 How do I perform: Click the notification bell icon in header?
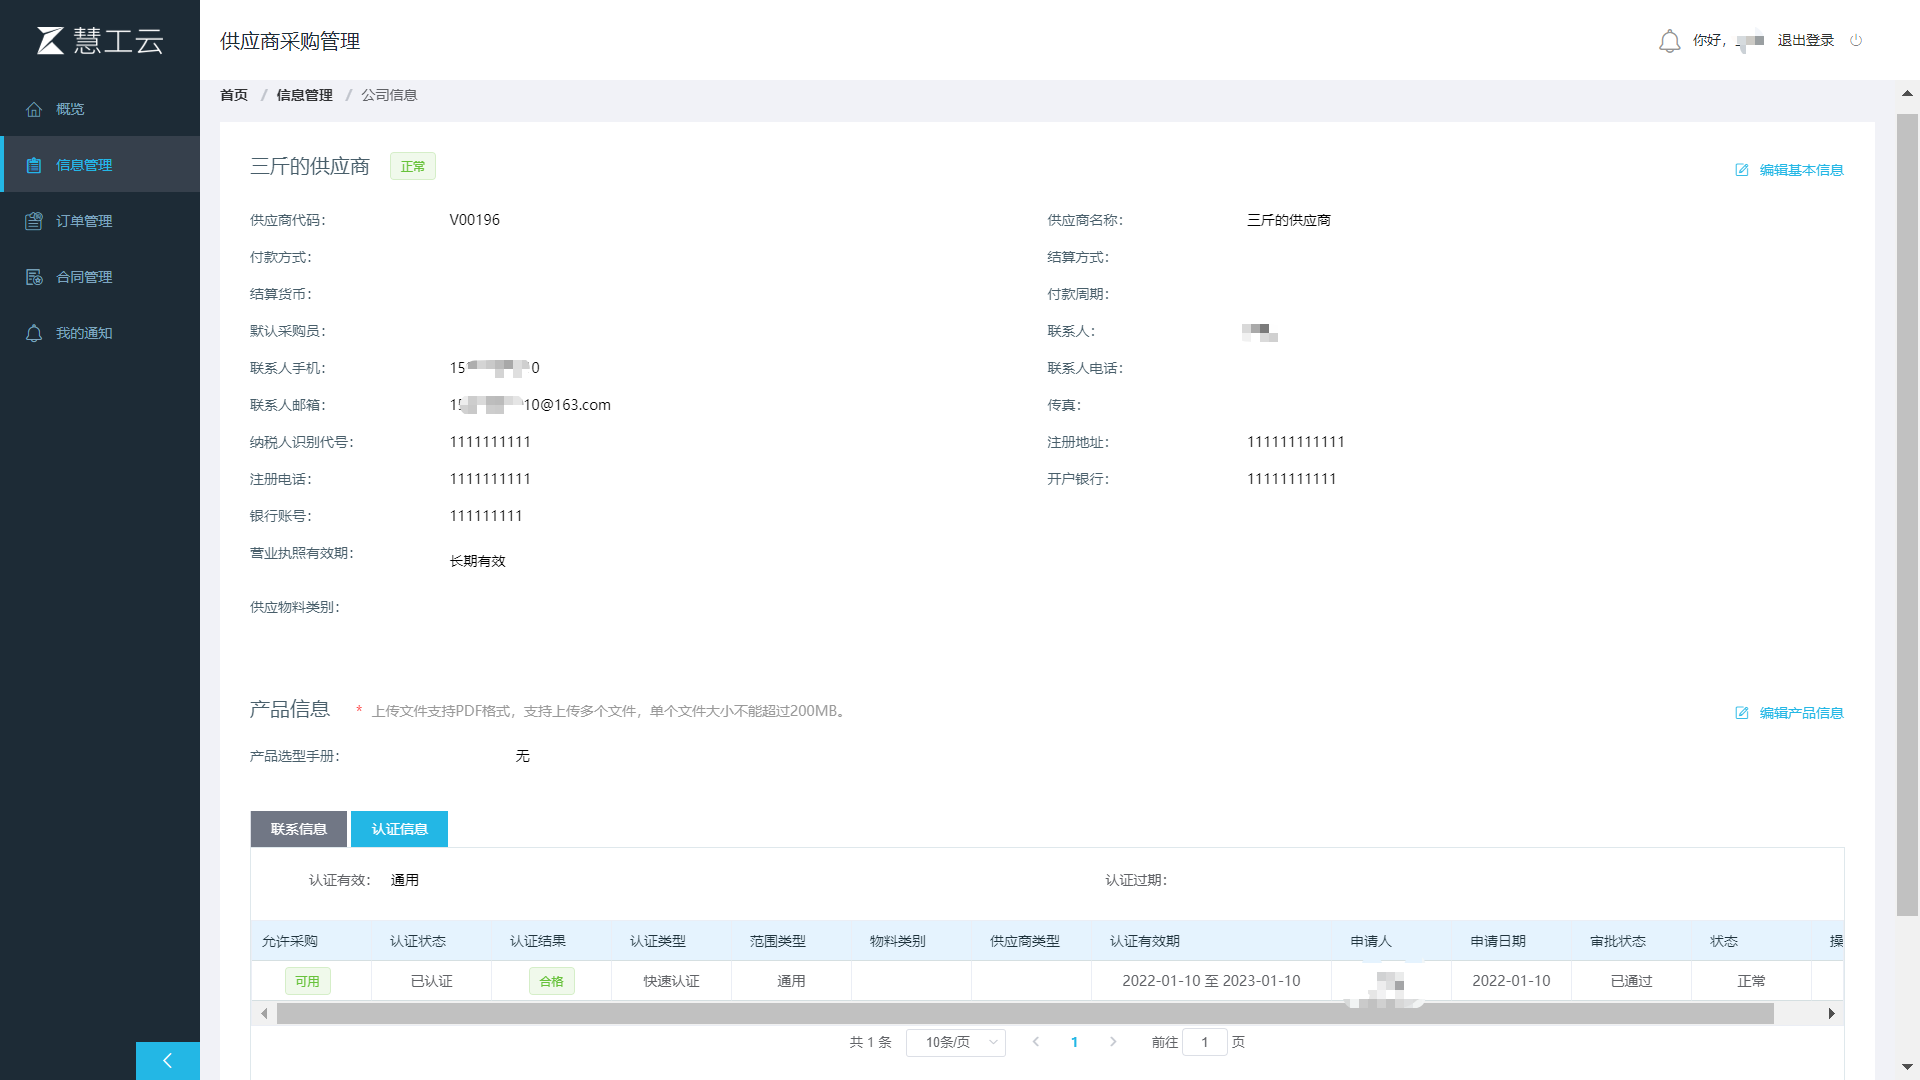tap(1669, 41)
